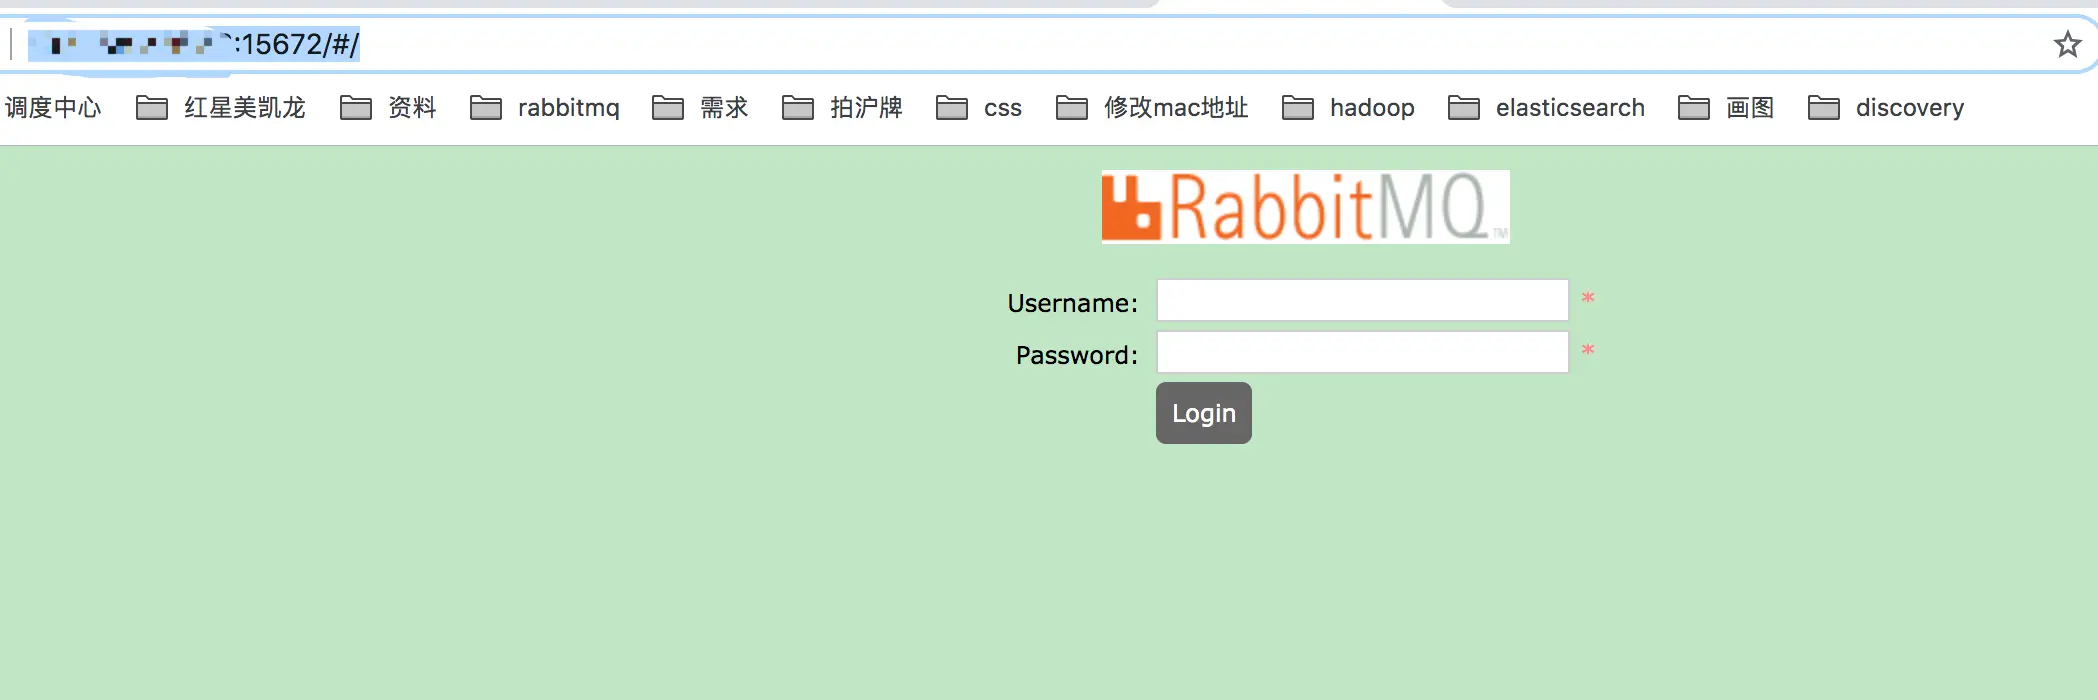Bookmark this page with the star icon
Screen dimensions: 2098x700
(x=2067, y=44)
